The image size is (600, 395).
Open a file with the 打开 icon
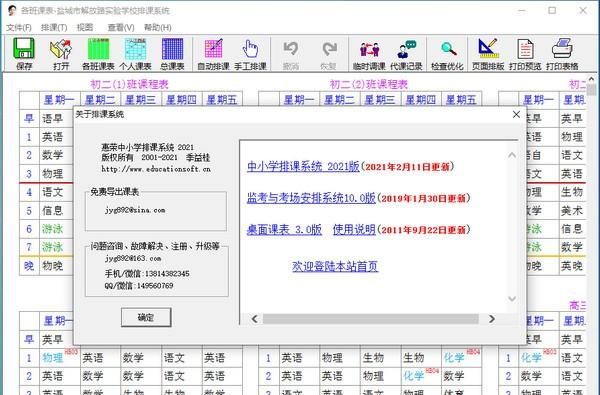[61, 54]
